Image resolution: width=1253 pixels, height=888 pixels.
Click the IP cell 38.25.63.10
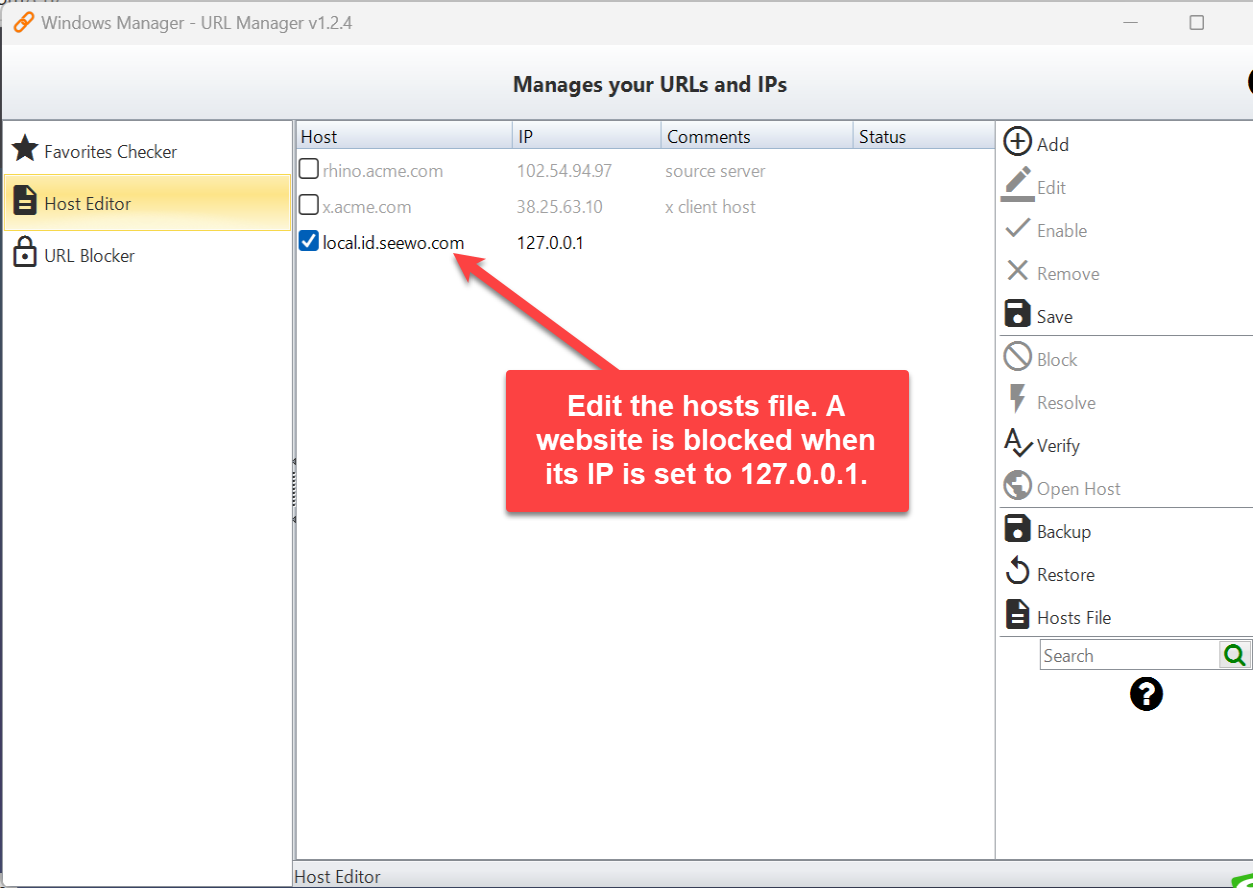coord(560,207)
